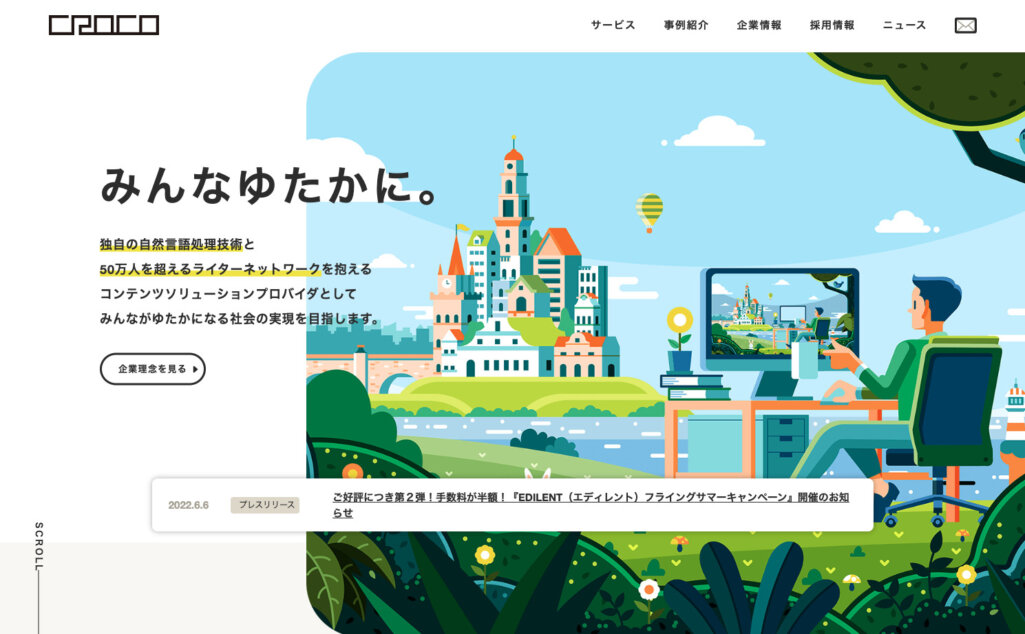Select 企業情報 in the navigation
The image size is (1025, 634).
coord(759,25)
